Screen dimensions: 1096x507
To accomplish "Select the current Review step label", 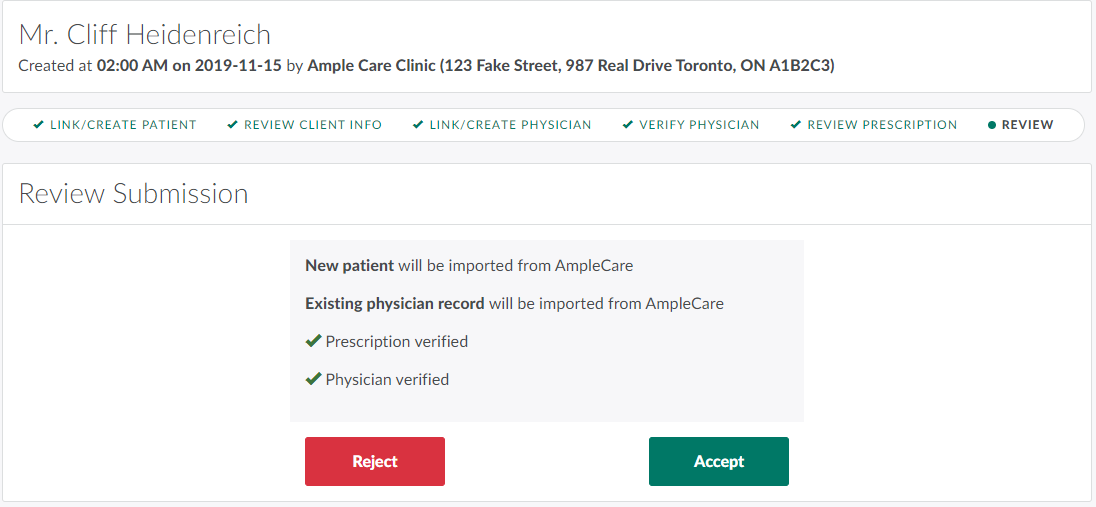I will 1027,125.
